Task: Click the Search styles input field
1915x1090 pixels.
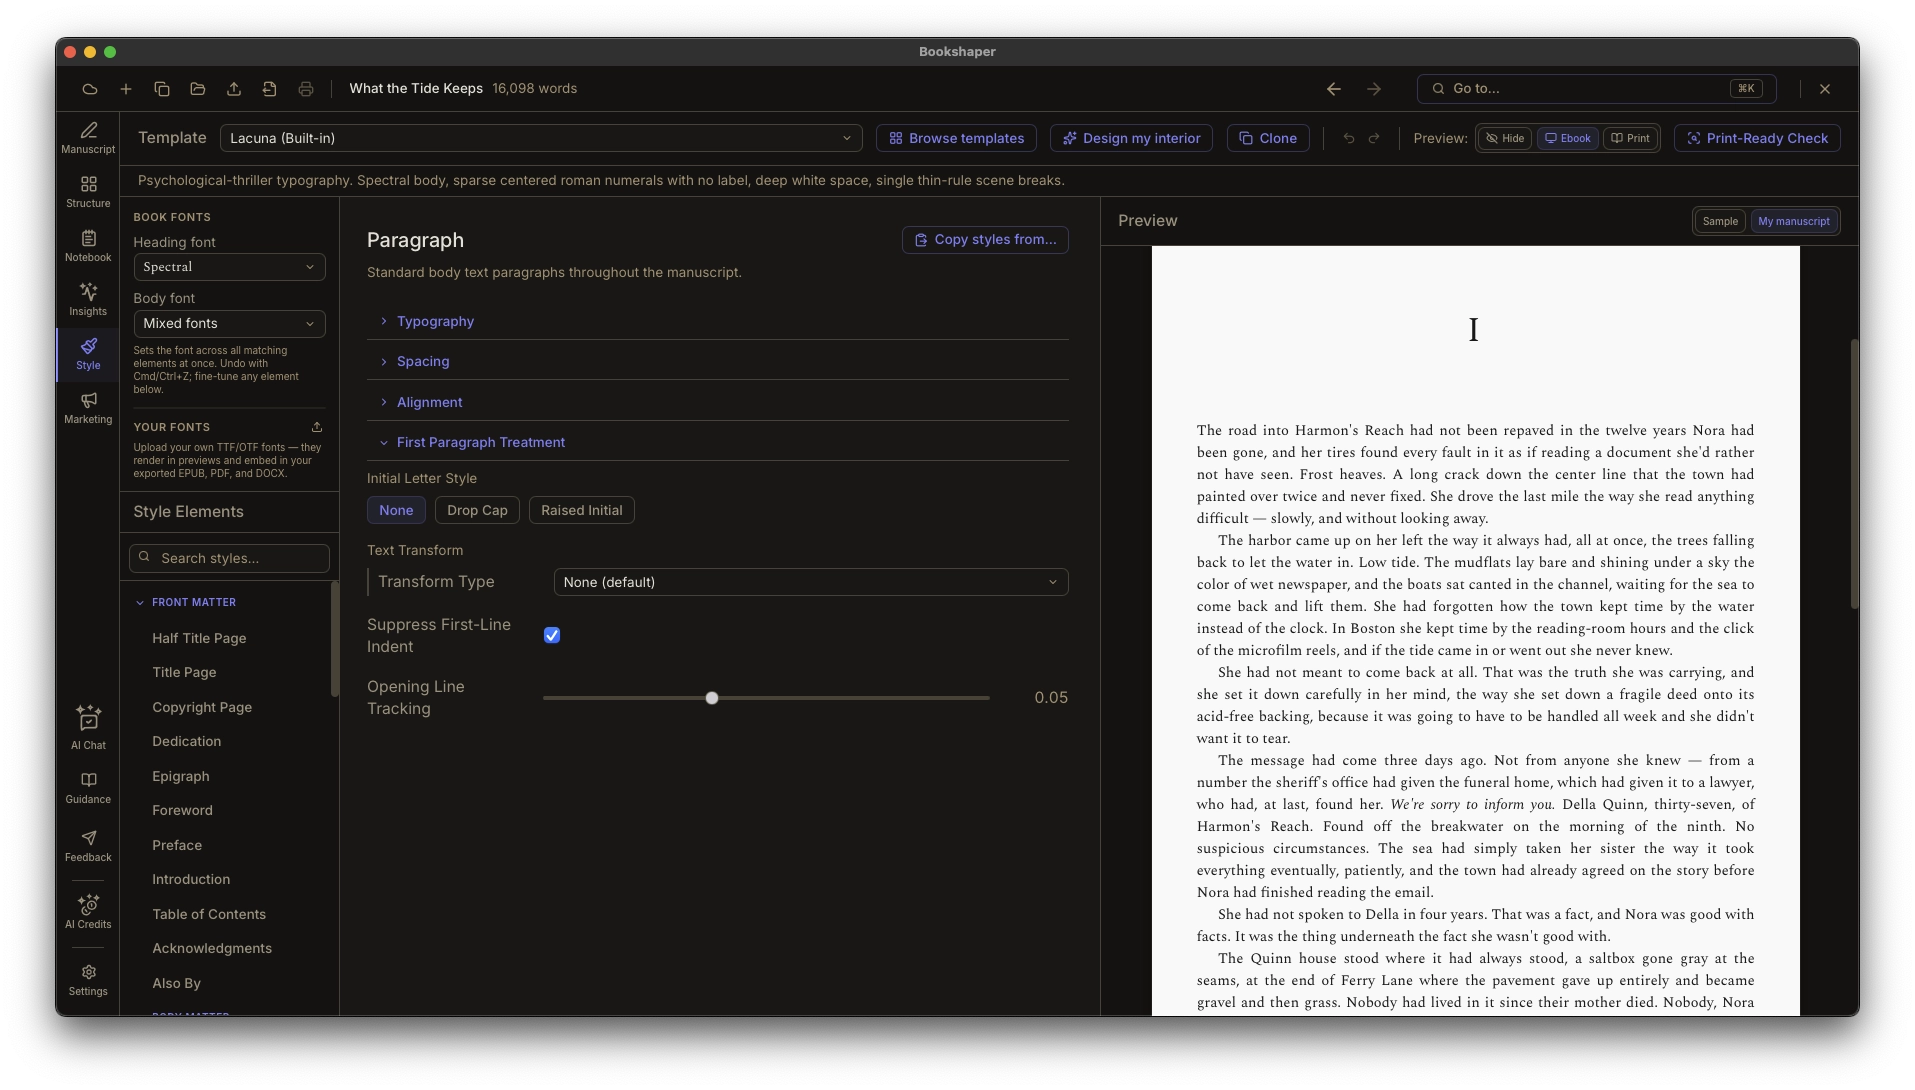Action: click(x=229, y=558)
